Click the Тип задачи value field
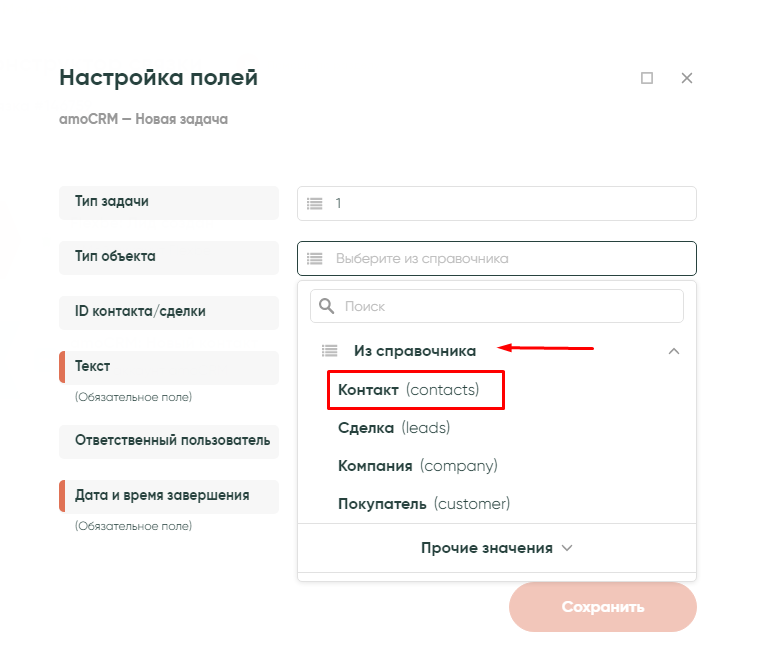Screen dimensions: 760x663 pyautogui.click(x=510, y=204)
